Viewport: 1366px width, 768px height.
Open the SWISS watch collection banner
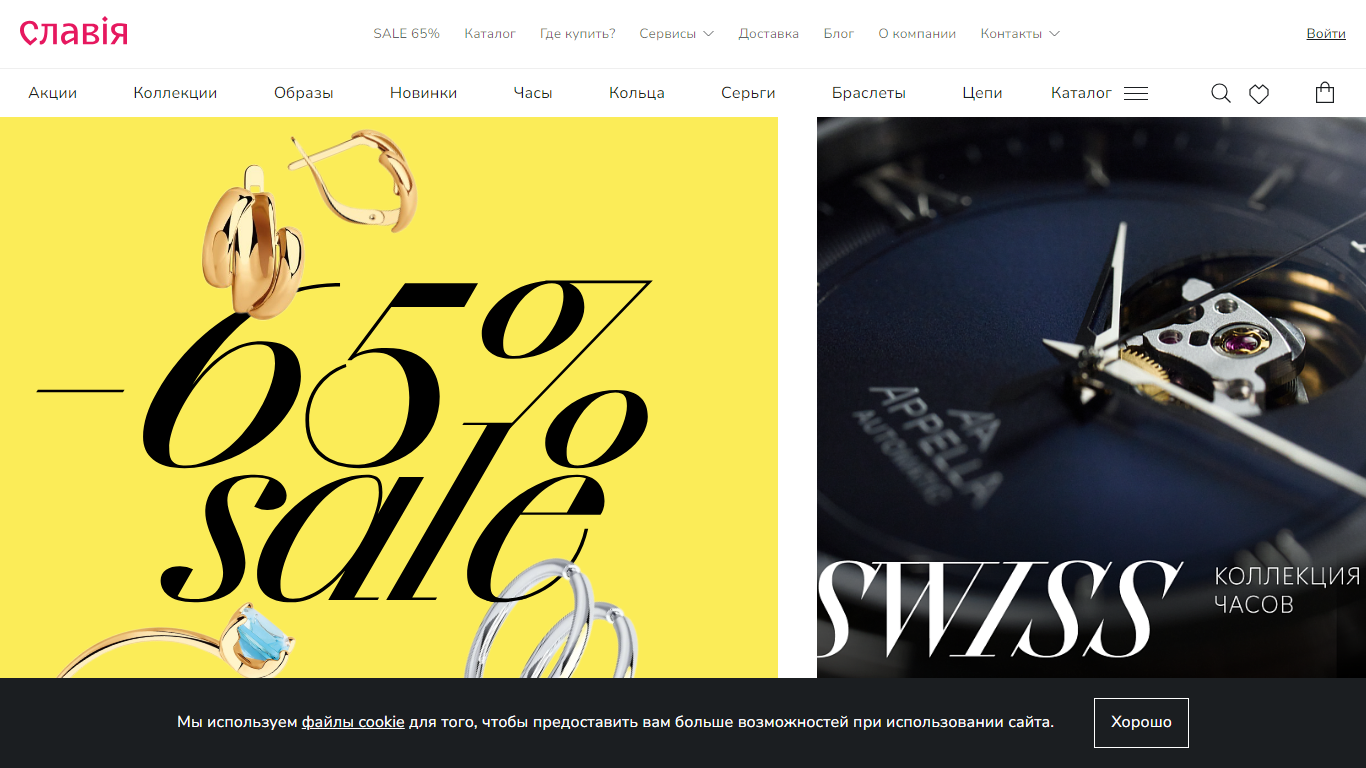(1091, 398)
